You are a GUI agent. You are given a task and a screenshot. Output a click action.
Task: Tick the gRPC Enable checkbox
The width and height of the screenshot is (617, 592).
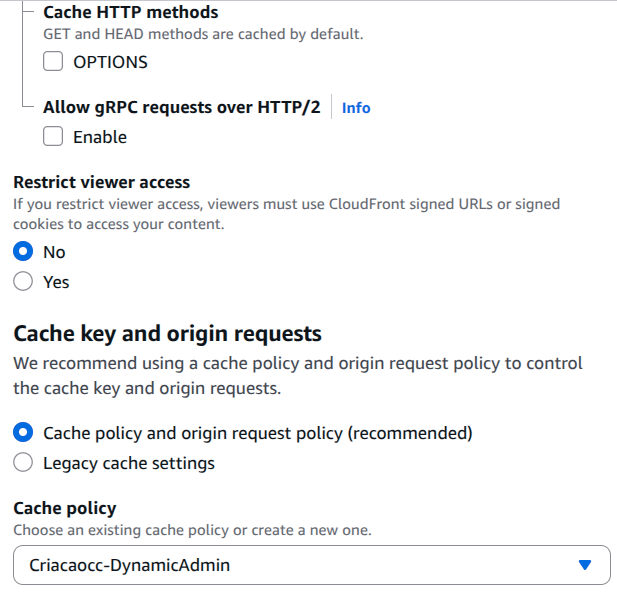coord(53,137)
